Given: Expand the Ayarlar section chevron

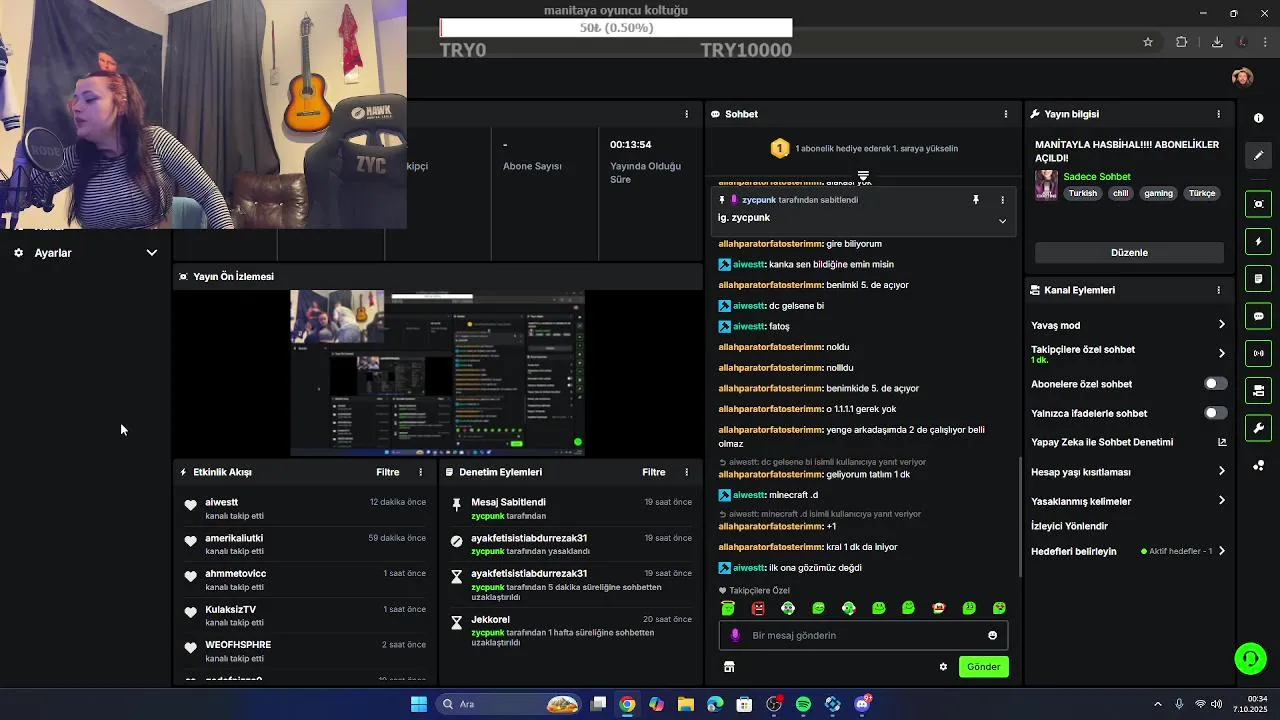Looking at the screenshot, I should coord(152,253).
